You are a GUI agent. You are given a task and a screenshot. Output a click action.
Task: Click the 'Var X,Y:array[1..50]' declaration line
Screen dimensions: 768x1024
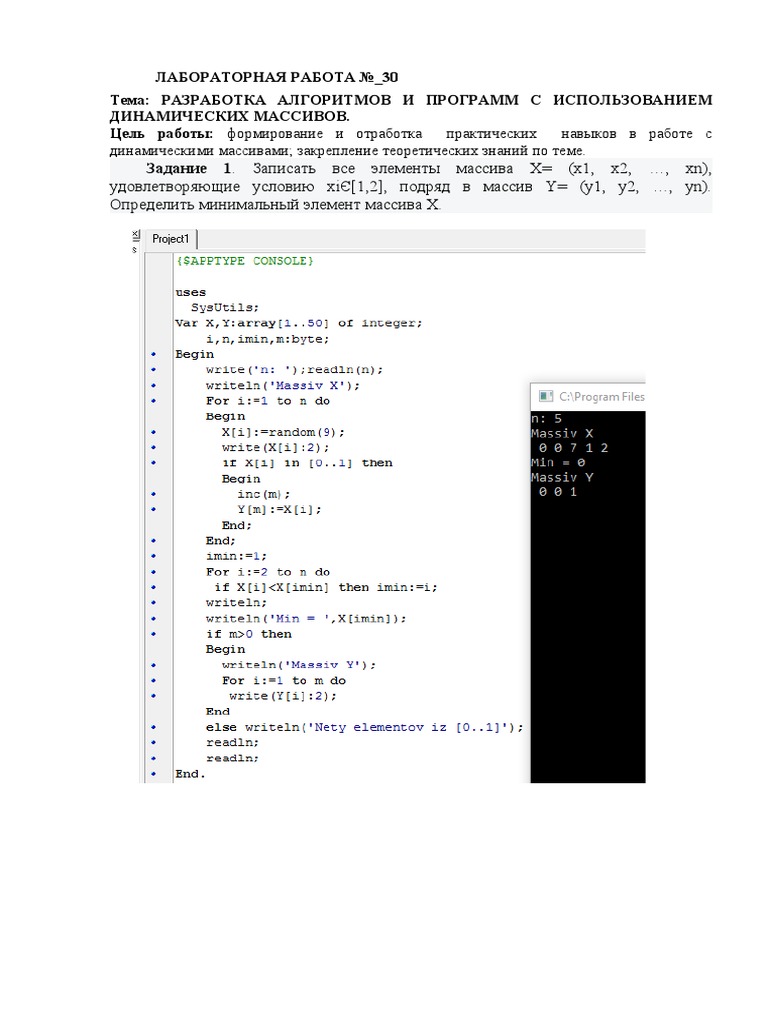pos(298,323)
